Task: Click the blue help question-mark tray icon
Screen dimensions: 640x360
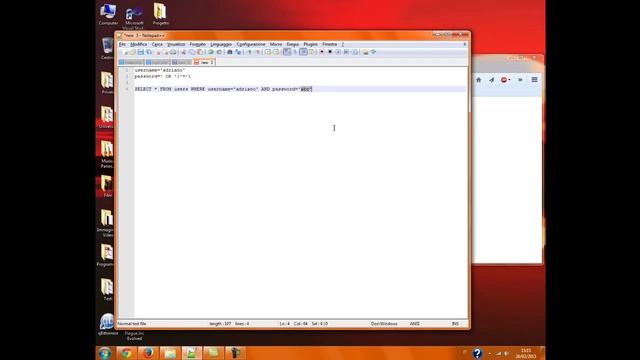Action: click(477, 353)
